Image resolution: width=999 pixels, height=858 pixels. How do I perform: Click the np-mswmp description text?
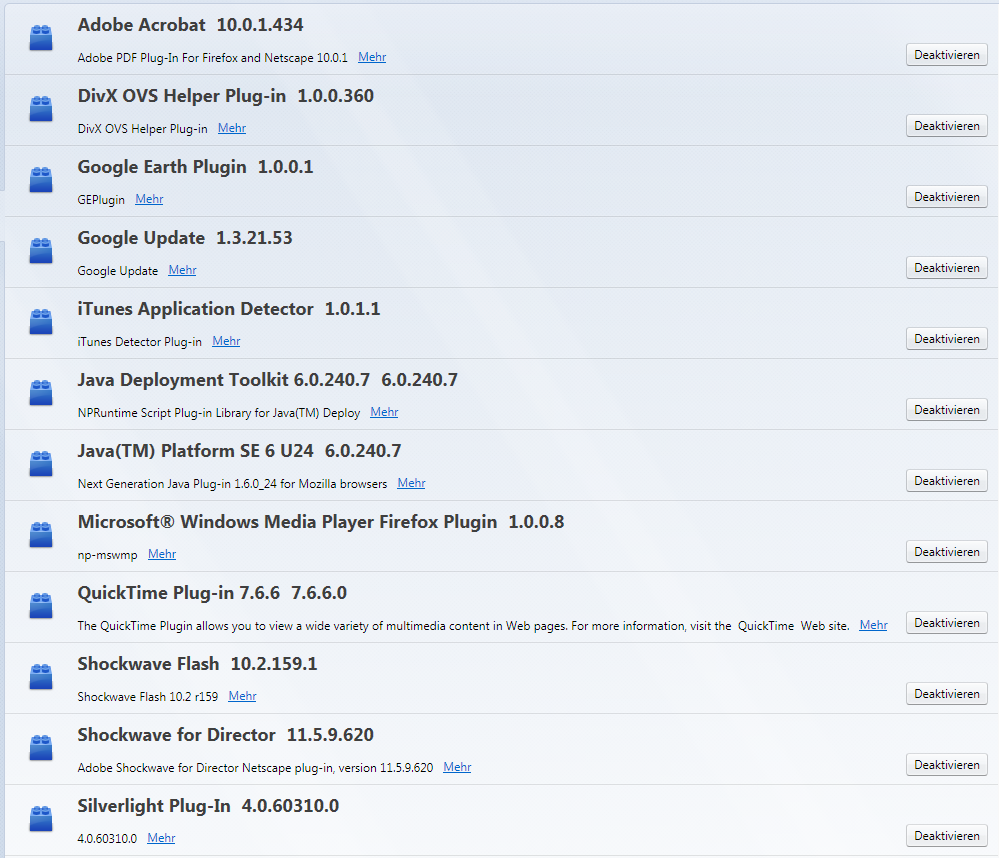click(x=108, y=555)
